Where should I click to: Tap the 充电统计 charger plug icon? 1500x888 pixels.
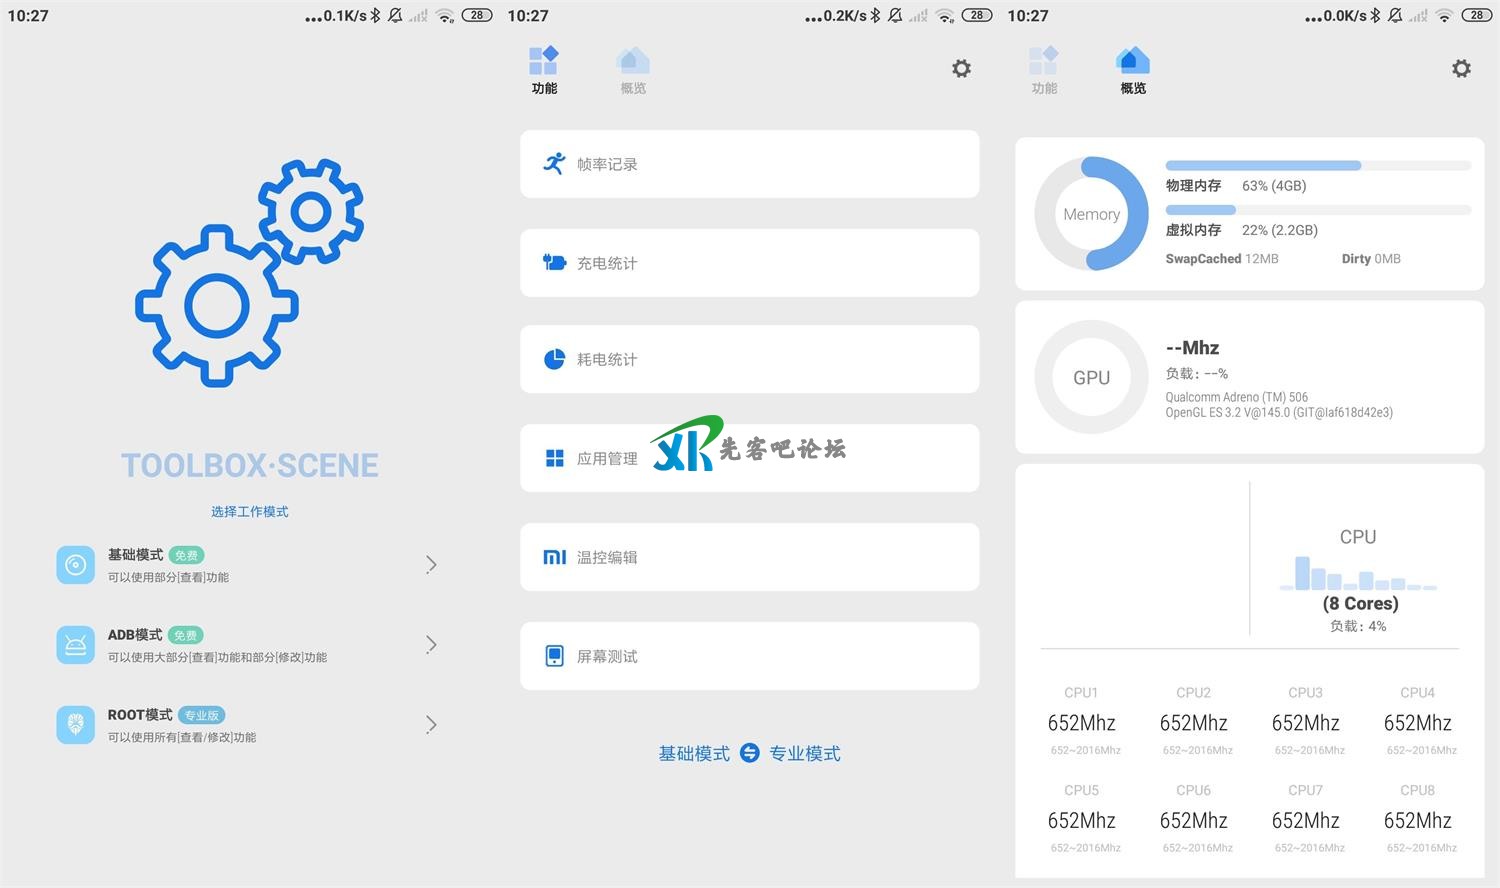tap(554, 263)
